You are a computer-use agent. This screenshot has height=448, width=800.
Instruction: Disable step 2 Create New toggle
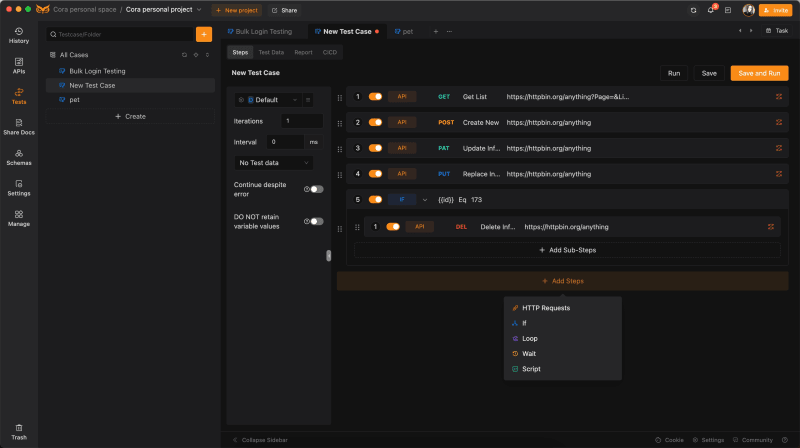point(376,122)
